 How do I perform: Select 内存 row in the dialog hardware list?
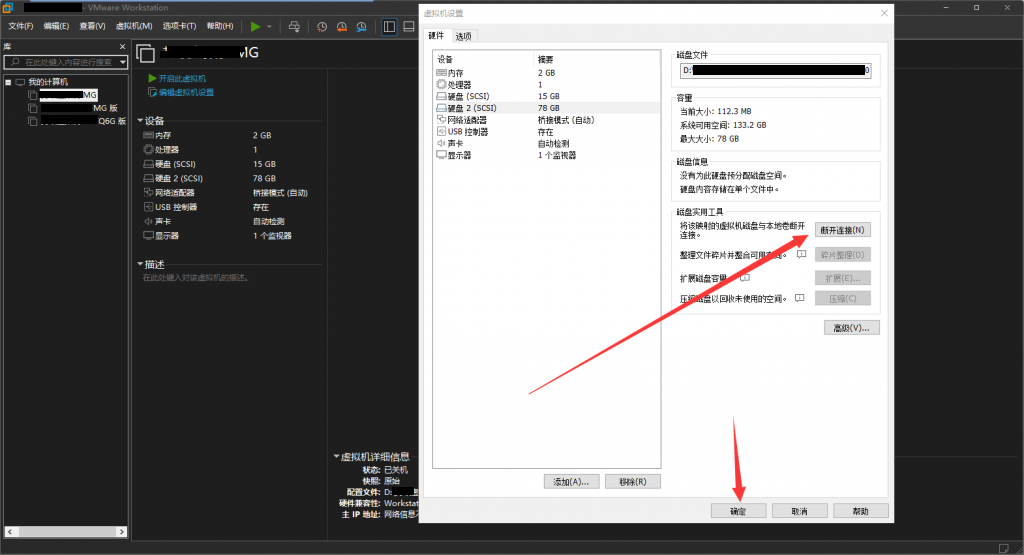[x=546, y=73]
